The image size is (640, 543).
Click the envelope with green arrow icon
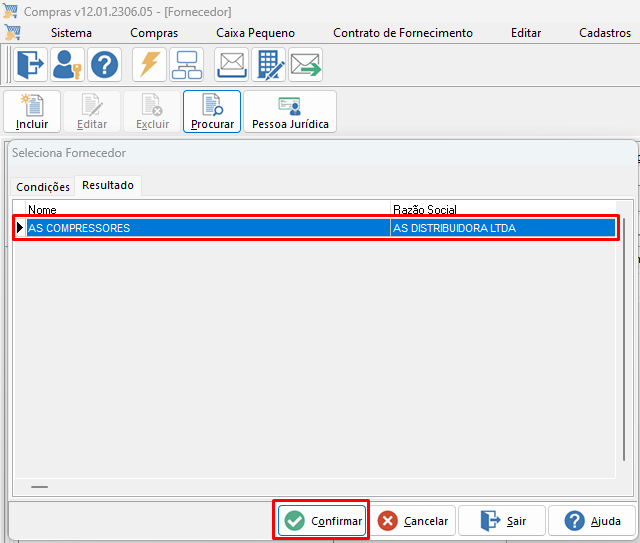[x=305, y=65]
